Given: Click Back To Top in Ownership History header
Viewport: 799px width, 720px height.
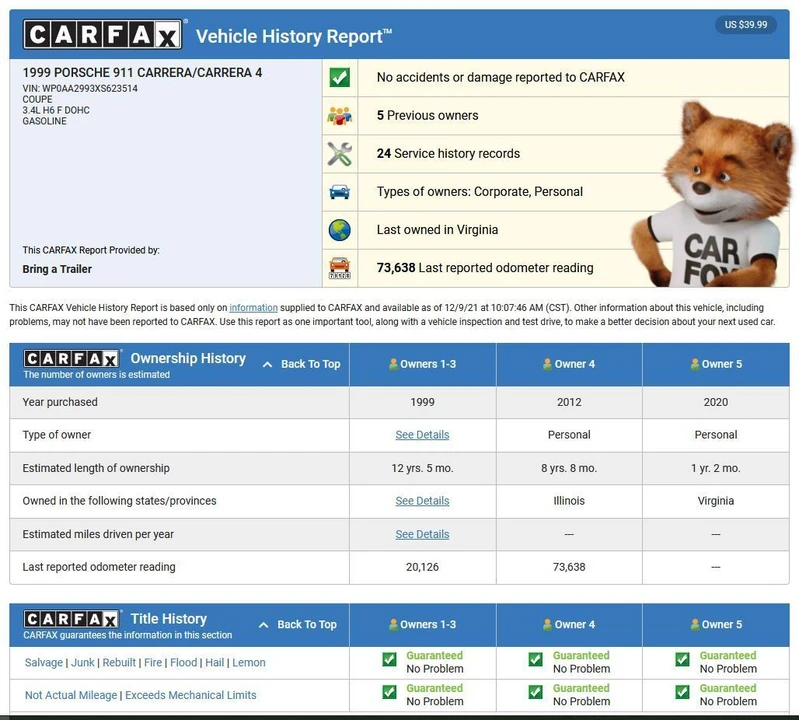Looking at the screenshot, I should pyautogui.click(x=302, y=364).
